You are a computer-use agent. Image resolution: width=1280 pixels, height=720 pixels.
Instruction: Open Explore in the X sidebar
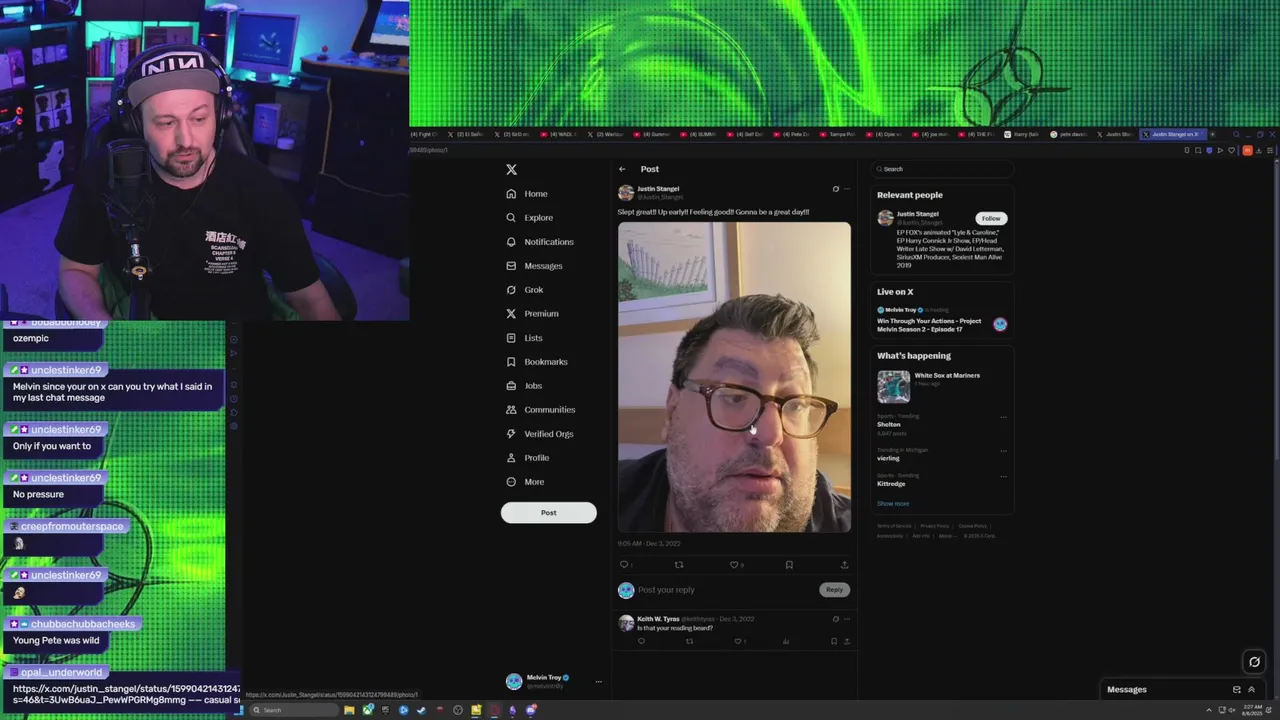(x=529, y=218)
